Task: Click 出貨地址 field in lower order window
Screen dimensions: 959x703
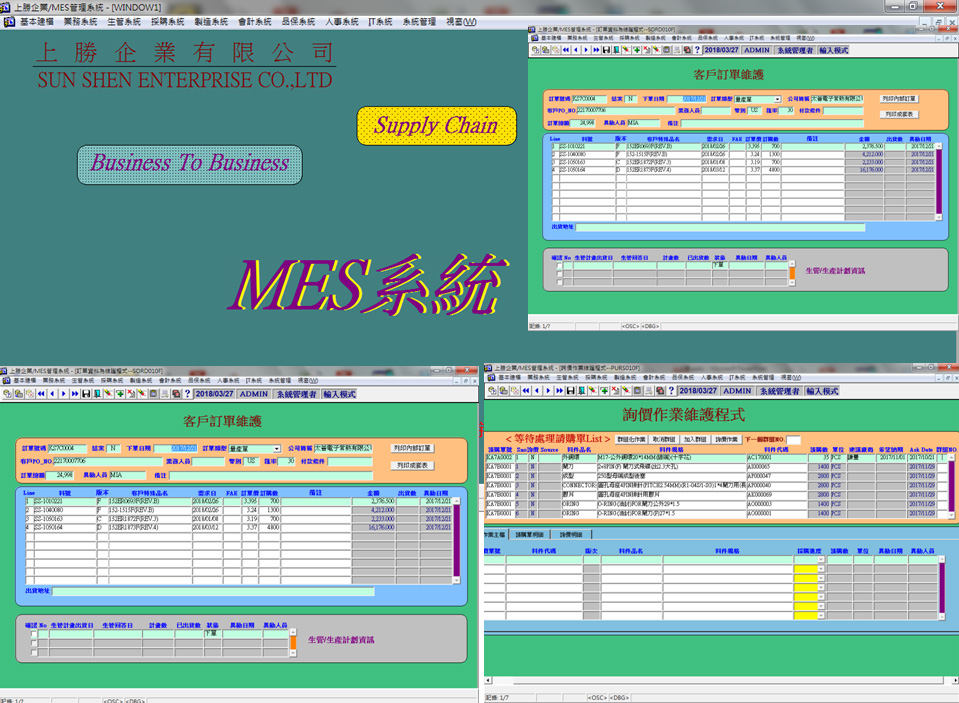Action: pos(213,591)
